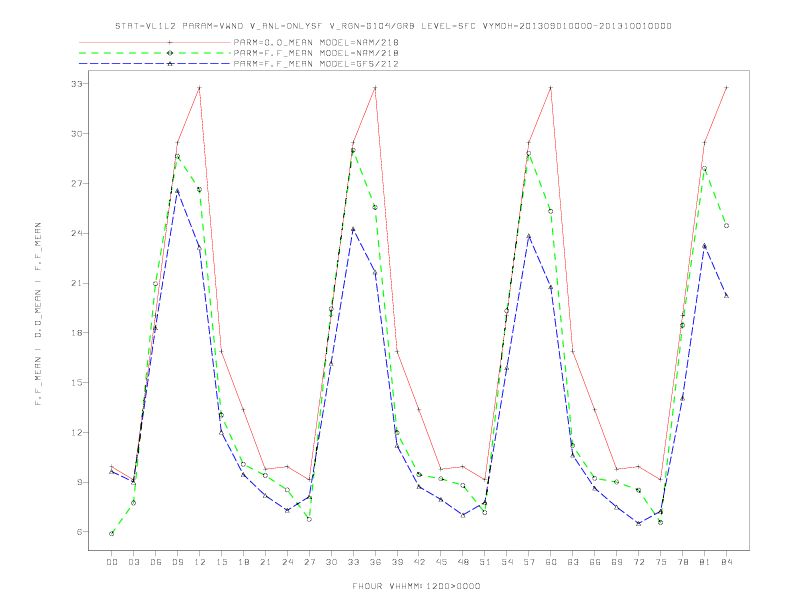Click x-axis forecast hour label 18
792x612 pixels.
pyautogui.click(x=243, y=562)
